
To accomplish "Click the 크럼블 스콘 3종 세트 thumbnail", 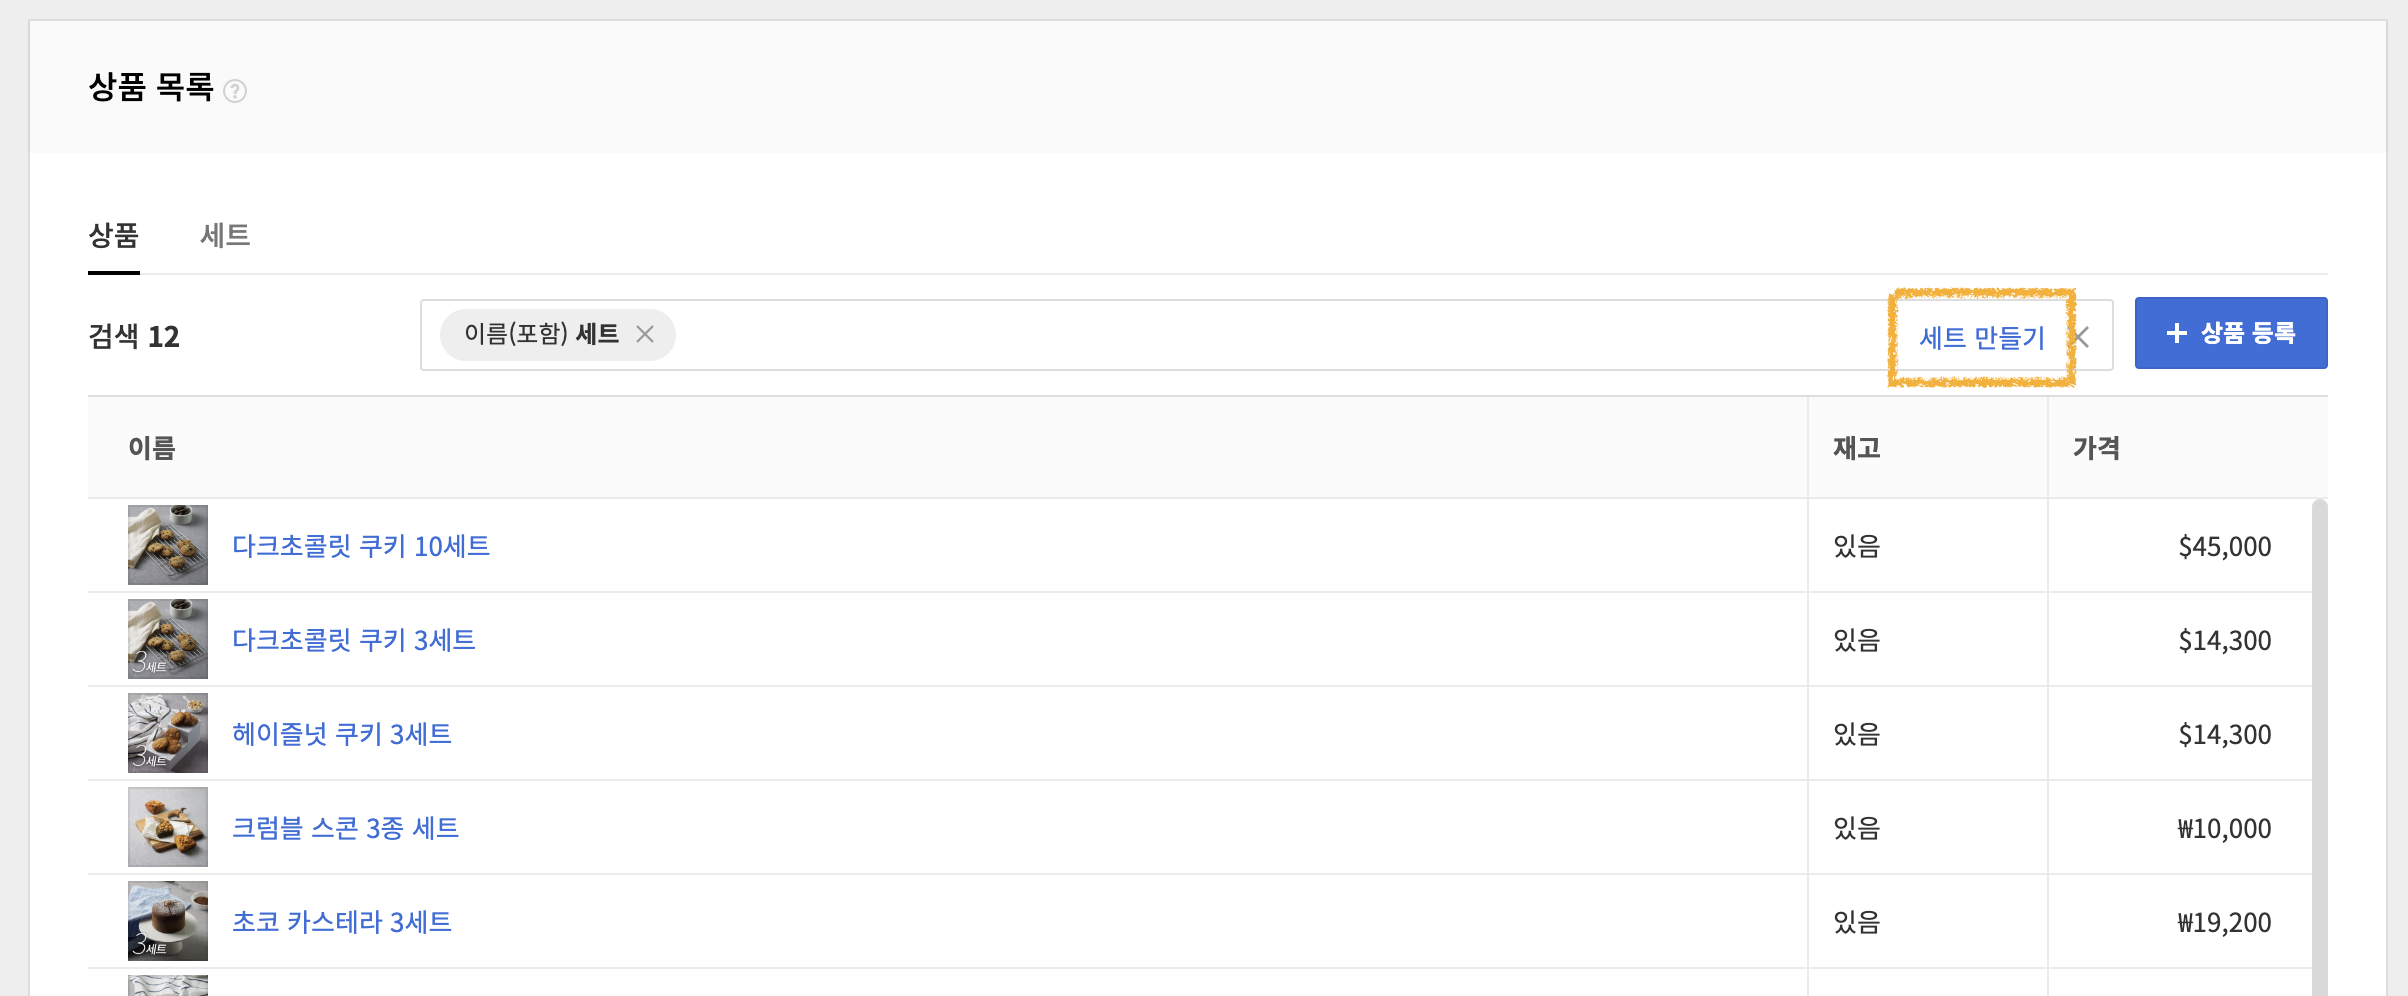I will [168, 827].
